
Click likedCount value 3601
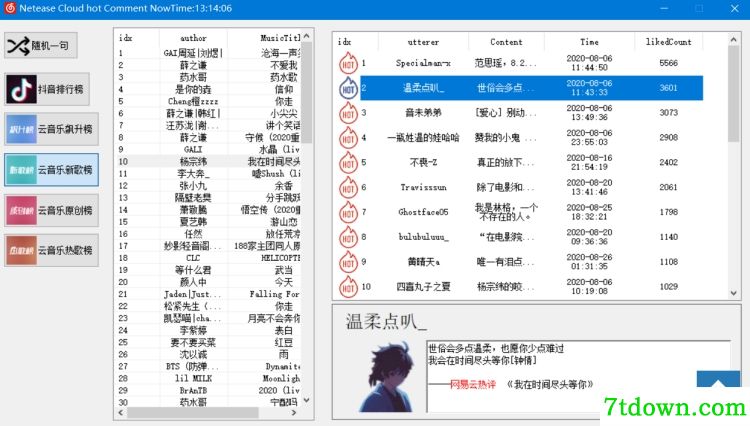(x=668, y=87)
